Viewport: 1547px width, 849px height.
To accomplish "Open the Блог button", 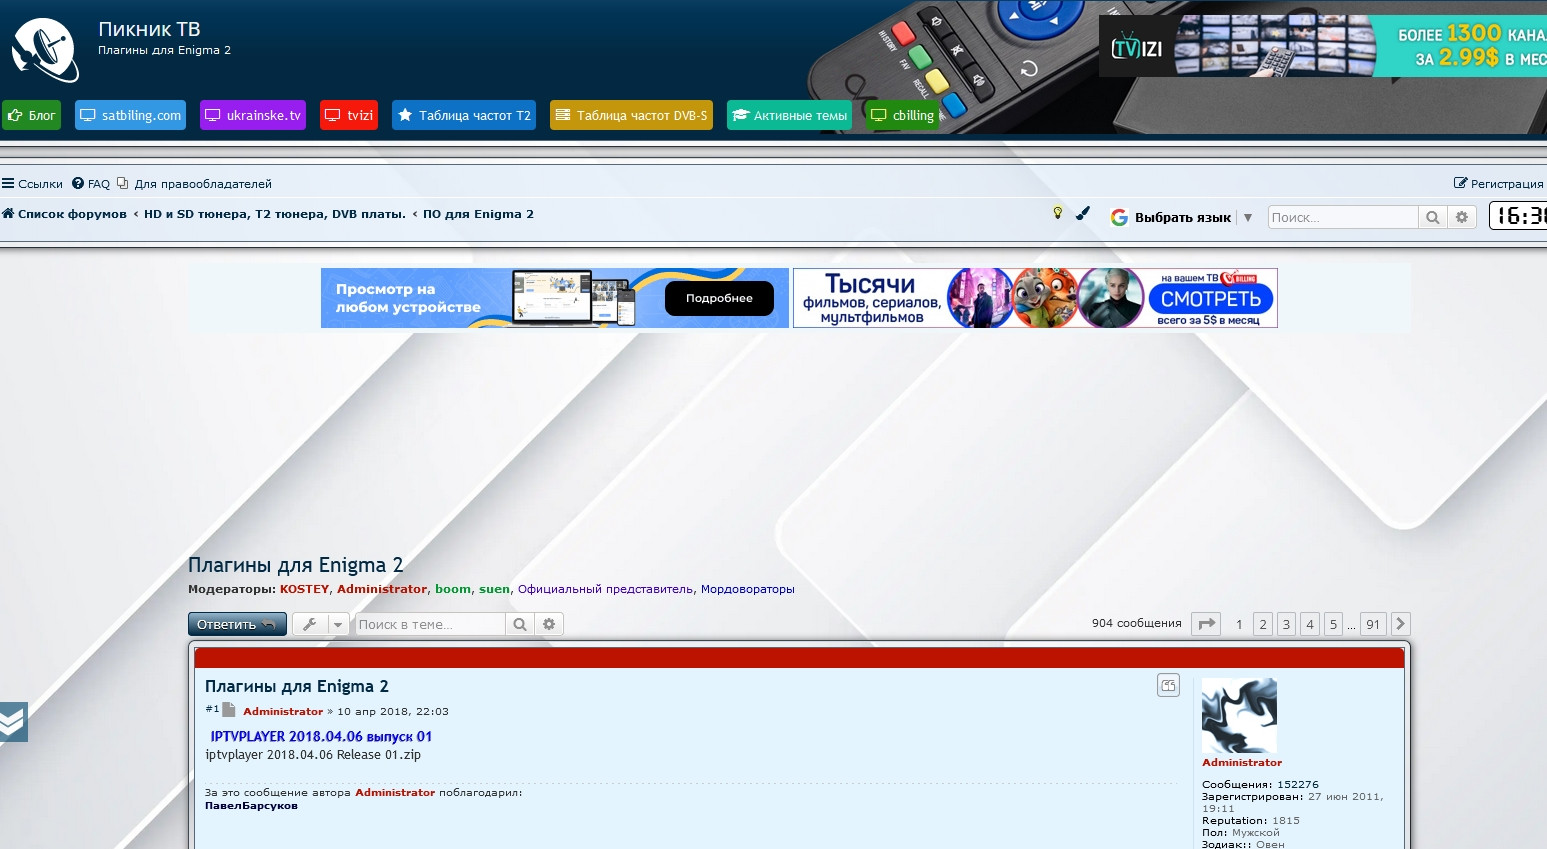I will click(32, 115).
